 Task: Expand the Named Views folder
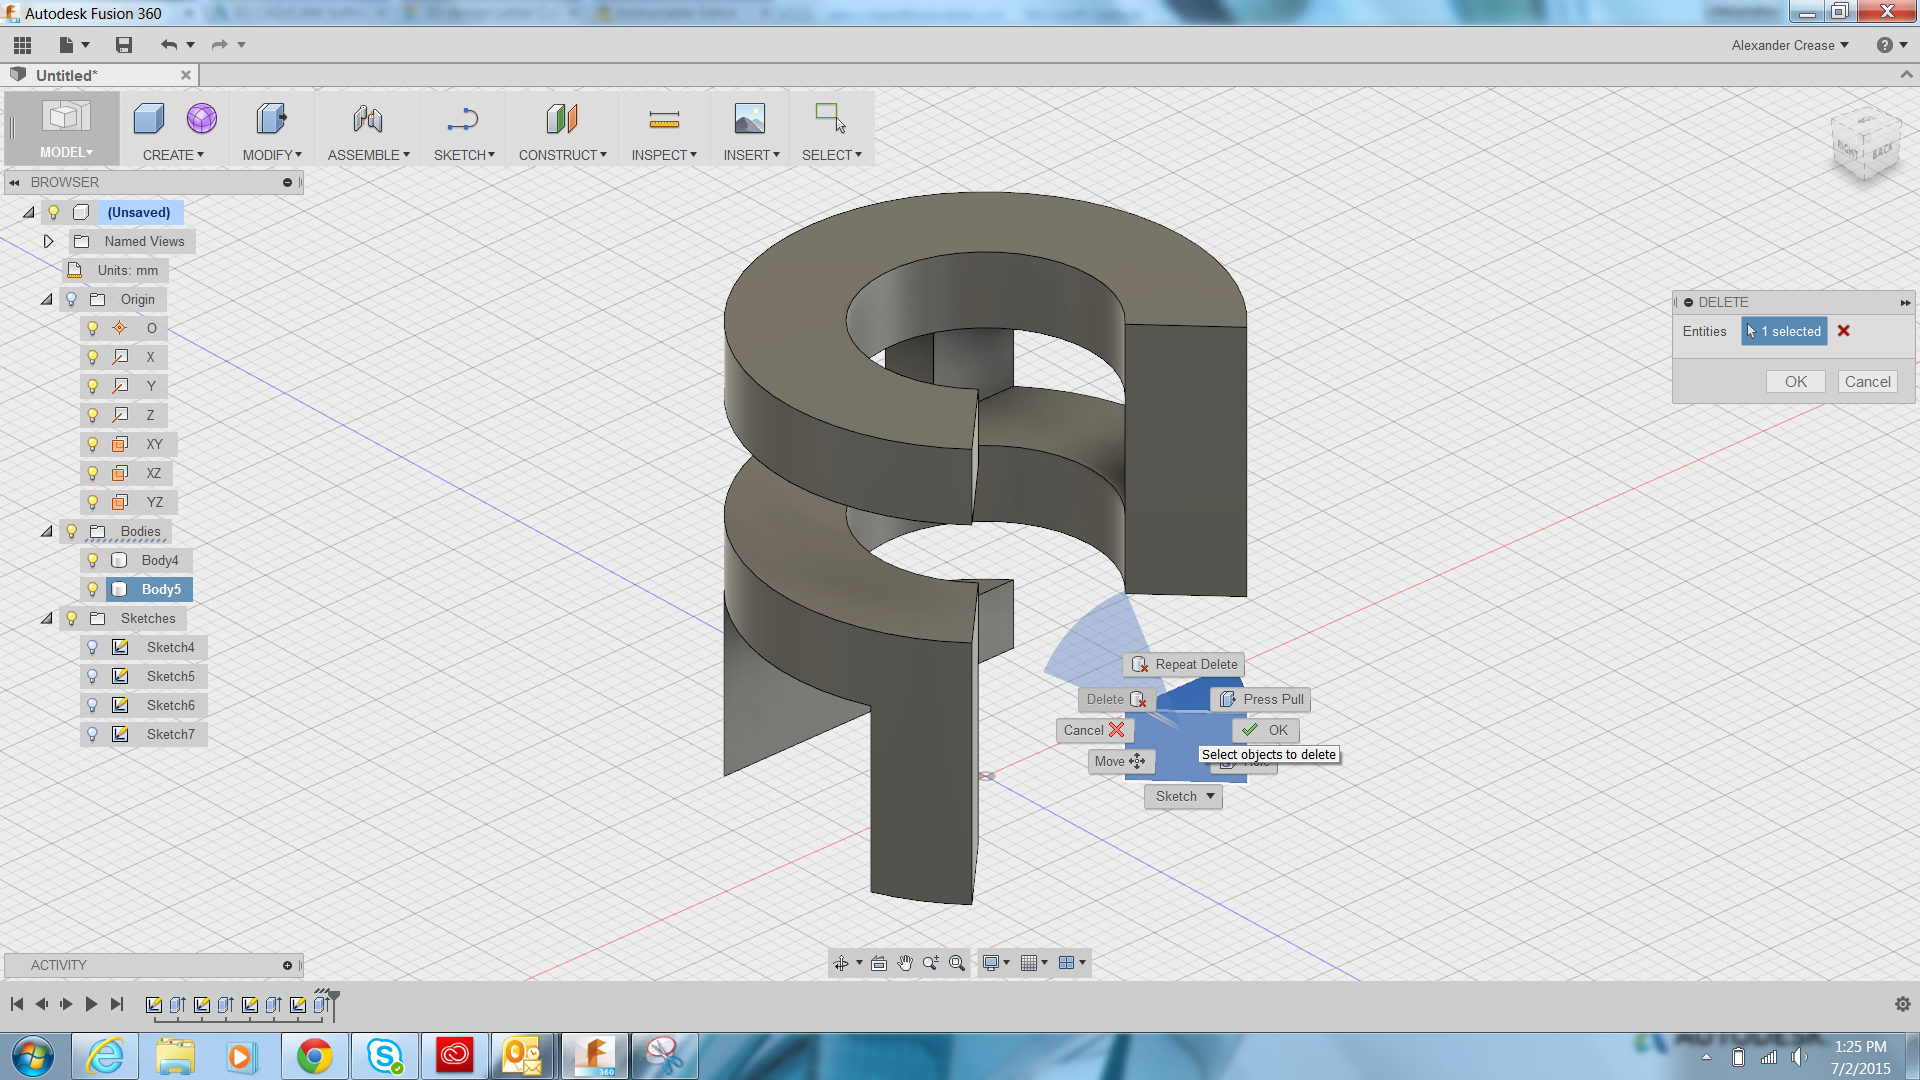[48, 241]
